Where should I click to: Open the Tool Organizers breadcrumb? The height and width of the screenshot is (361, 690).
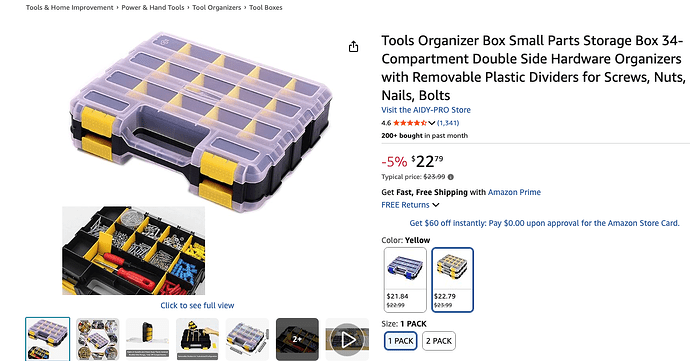pyautogui.click(x=217, y=7)
